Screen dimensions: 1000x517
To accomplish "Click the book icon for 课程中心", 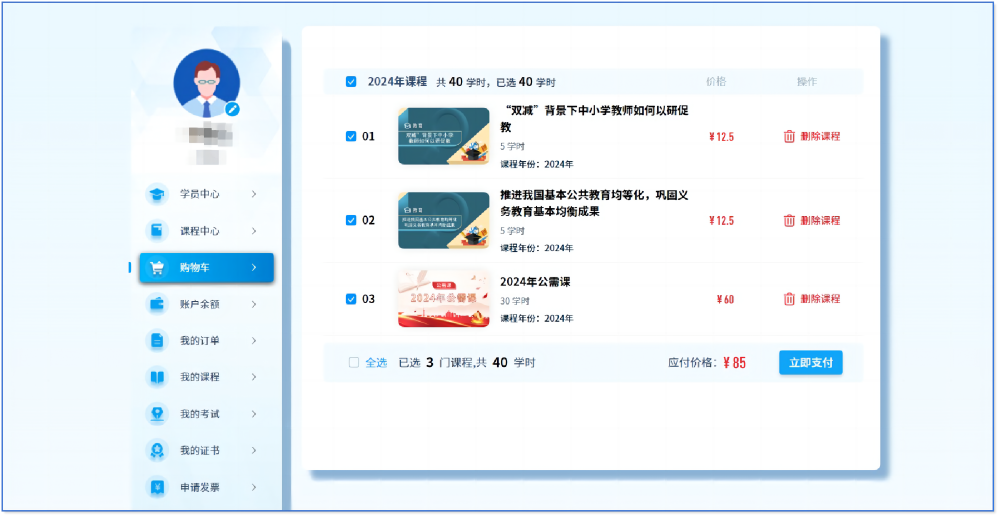I will point(156,231).
